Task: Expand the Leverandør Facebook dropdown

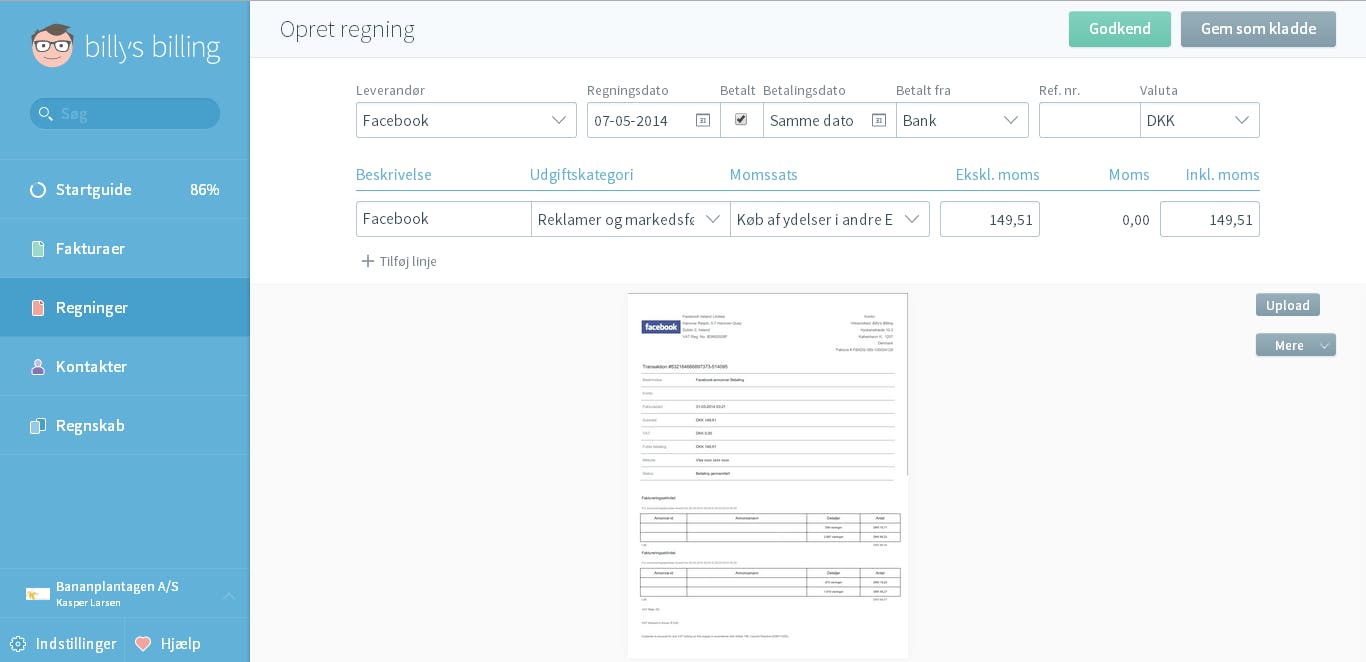Action: coord(466,120)
